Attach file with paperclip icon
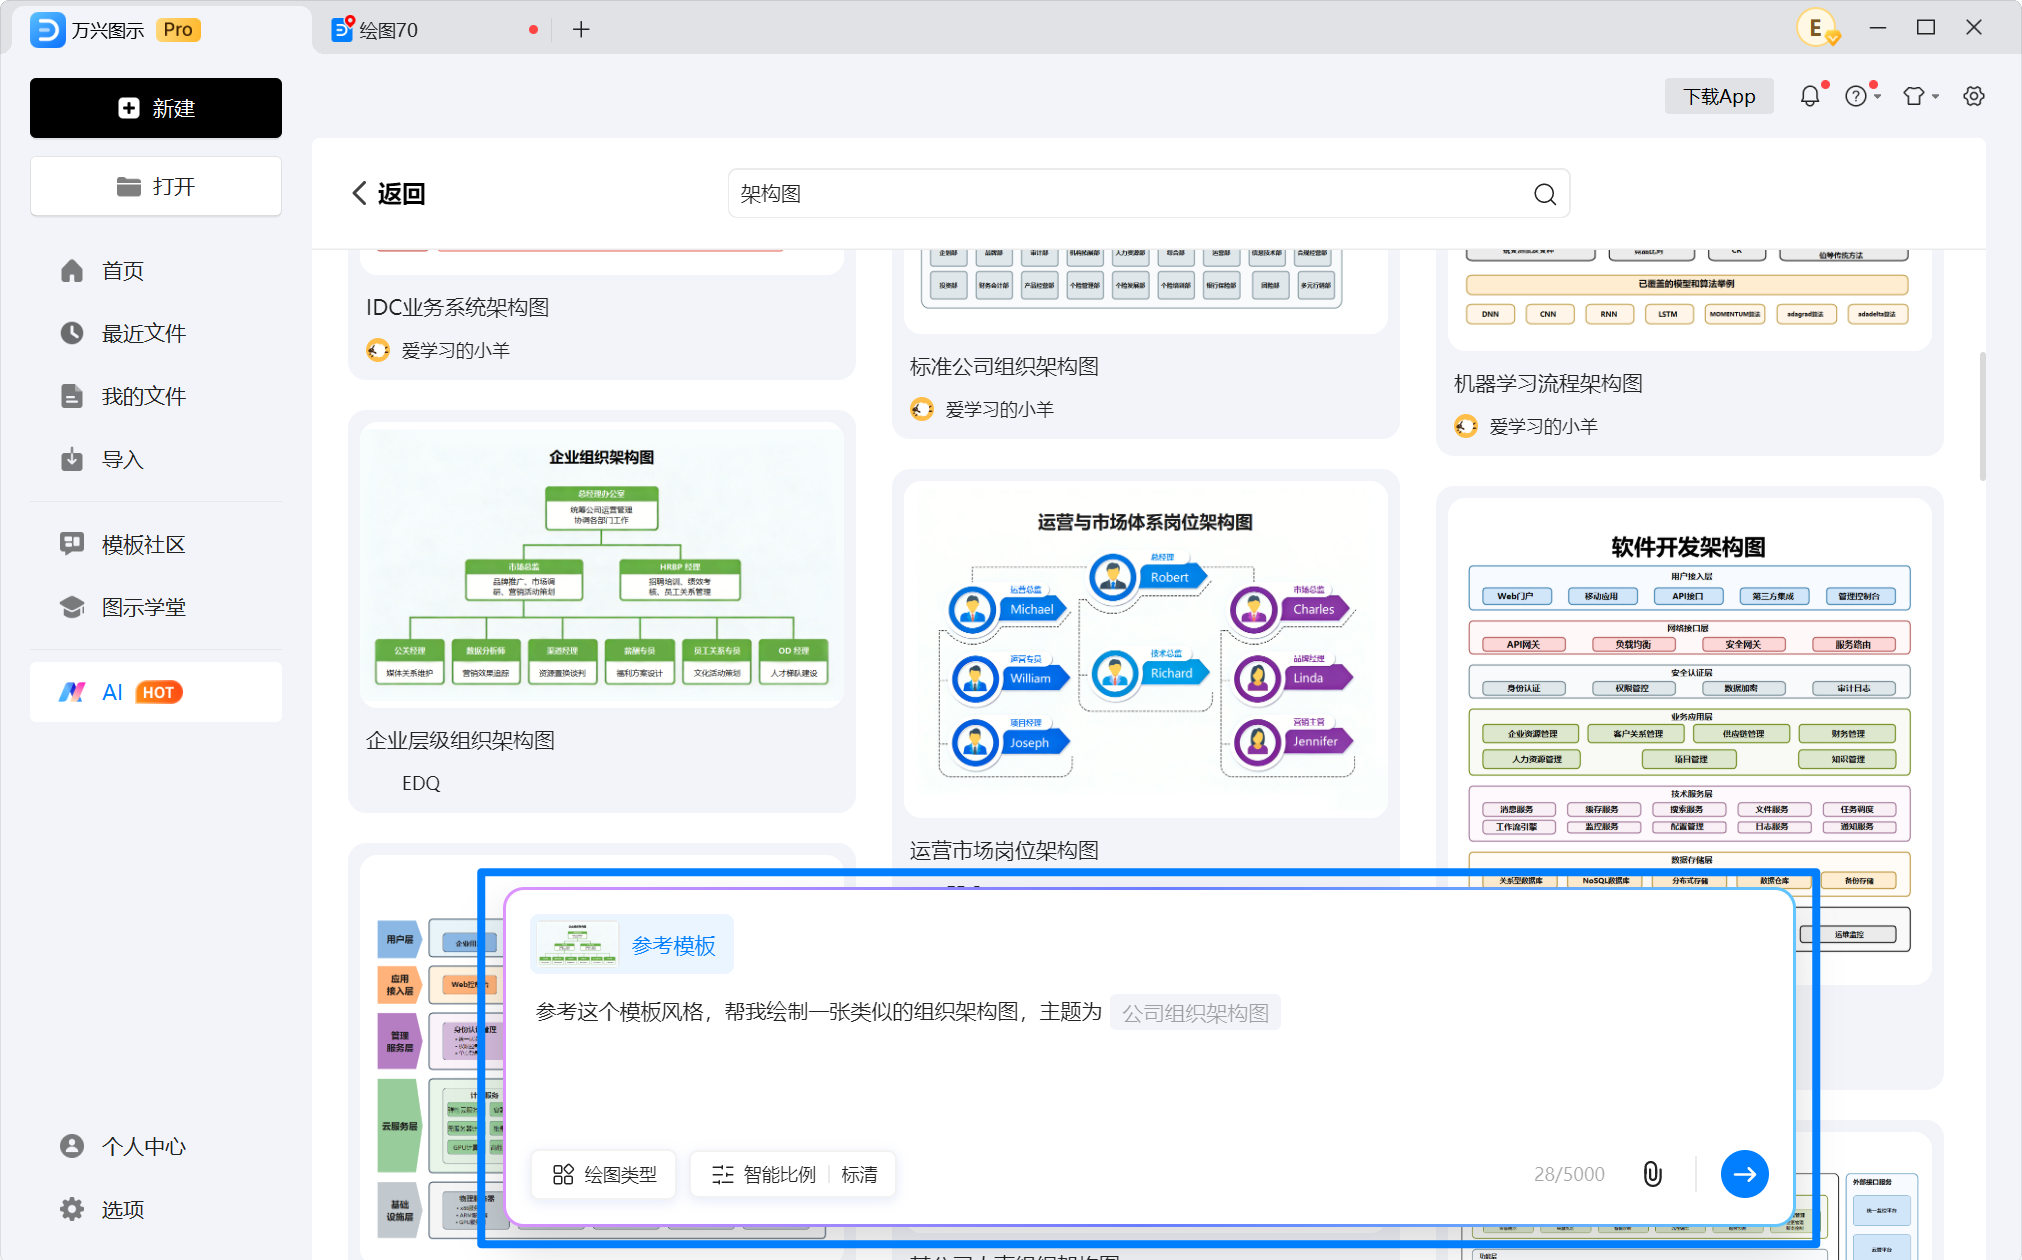This screenshot has height=1260, width=2022. click(x=1653, y=1174)
